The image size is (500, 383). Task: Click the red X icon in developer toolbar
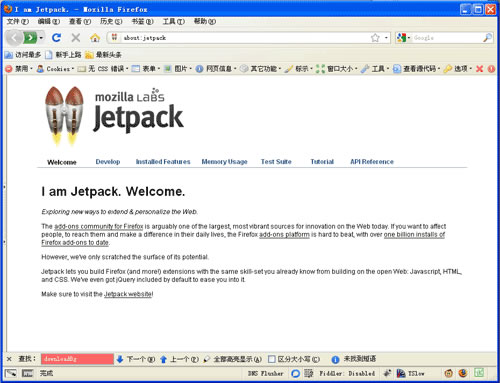[479, 69]
